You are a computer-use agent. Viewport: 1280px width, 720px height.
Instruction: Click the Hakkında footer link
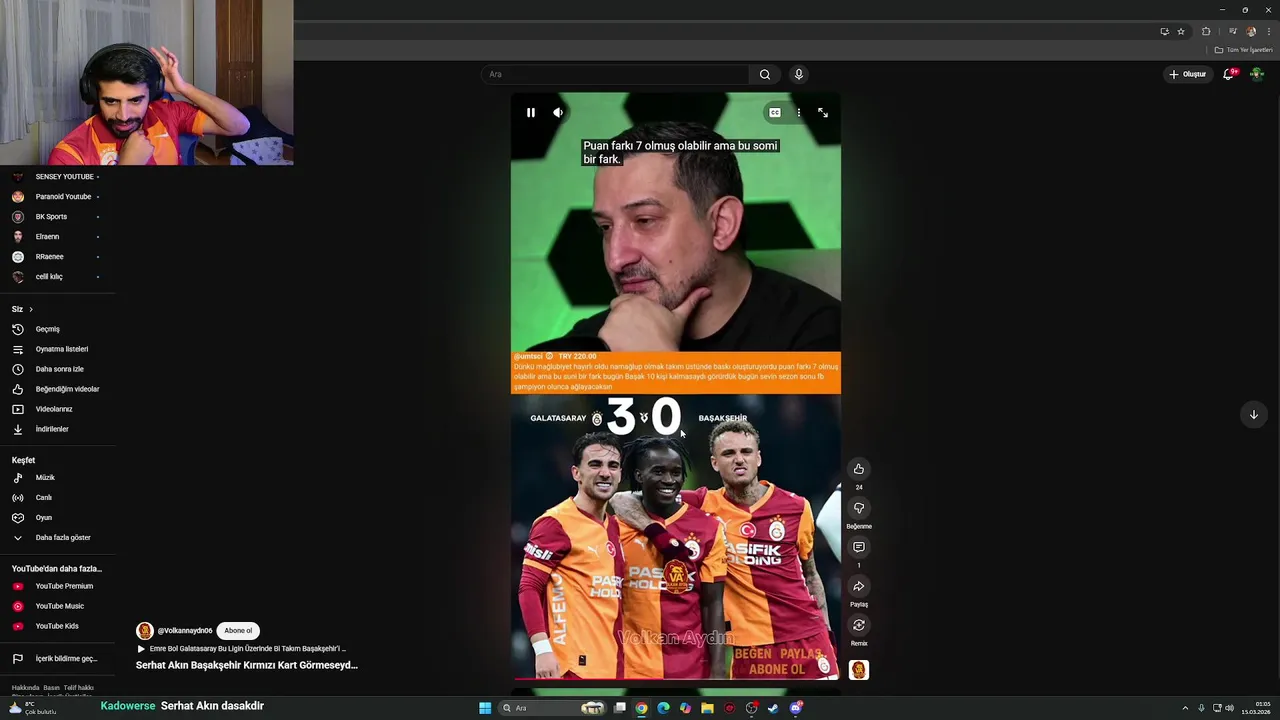pyautogui.click(x=25, y=688)
